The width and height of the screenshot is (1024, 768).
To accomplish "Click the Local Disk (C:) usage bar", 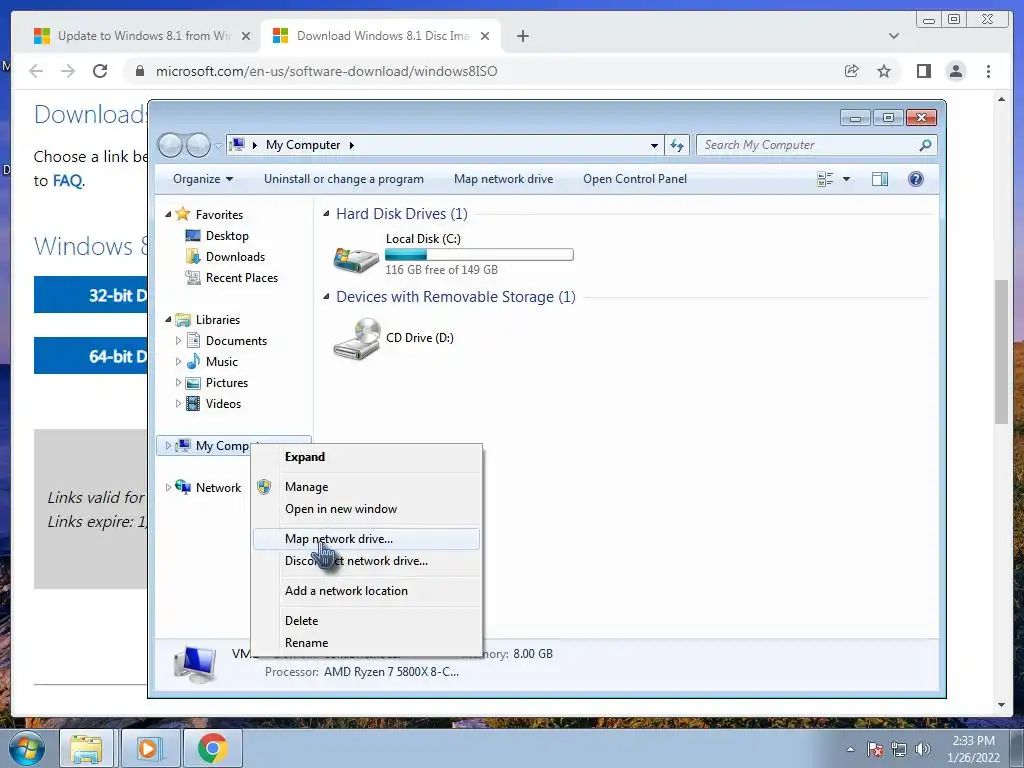I will tap(479, 255).
